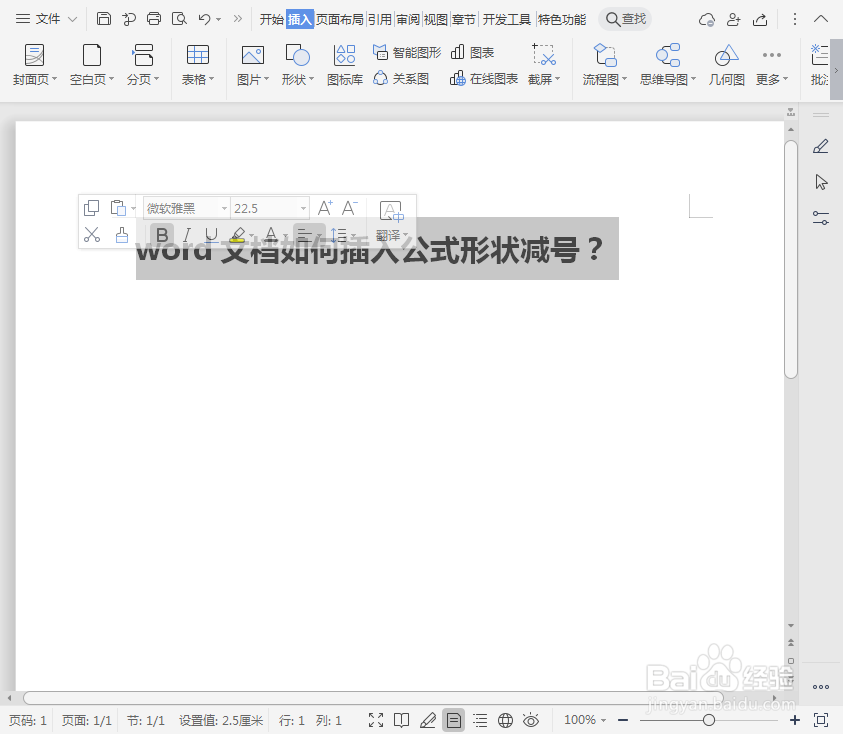The height and width of the screenshot is (734, 843).
Task: Toggle bold formatting in the mini toolbar
Action: click(161, 234)
